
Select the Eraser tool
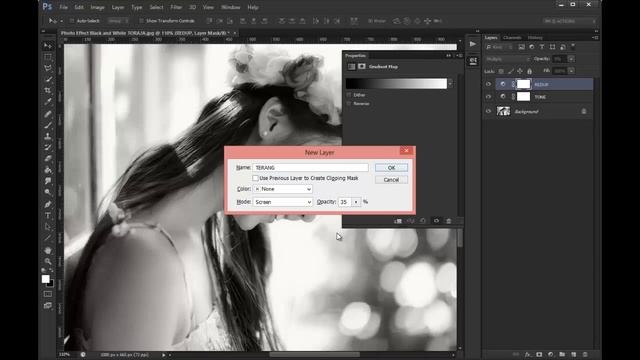tap(48, 159)
